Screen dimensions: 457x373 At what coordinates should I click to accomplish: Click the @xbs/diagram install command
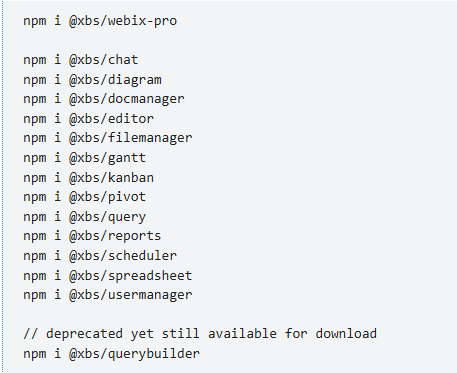92,80
